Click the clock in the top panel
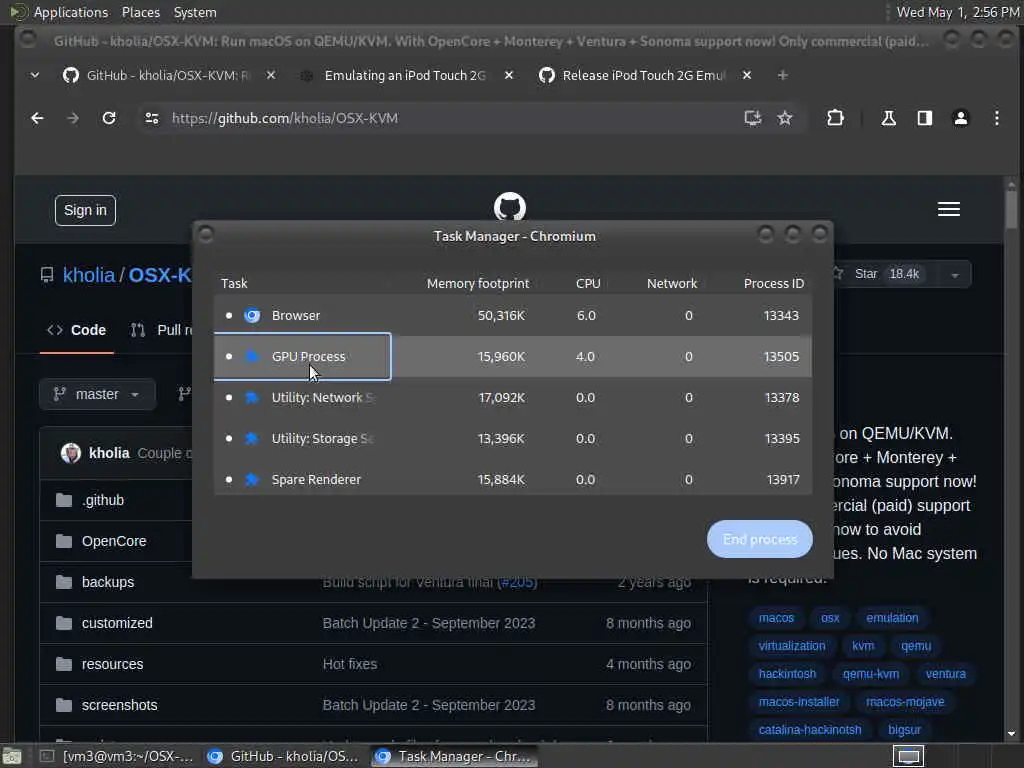Viewport: 1024px width, 768px height. click(957, 12)
